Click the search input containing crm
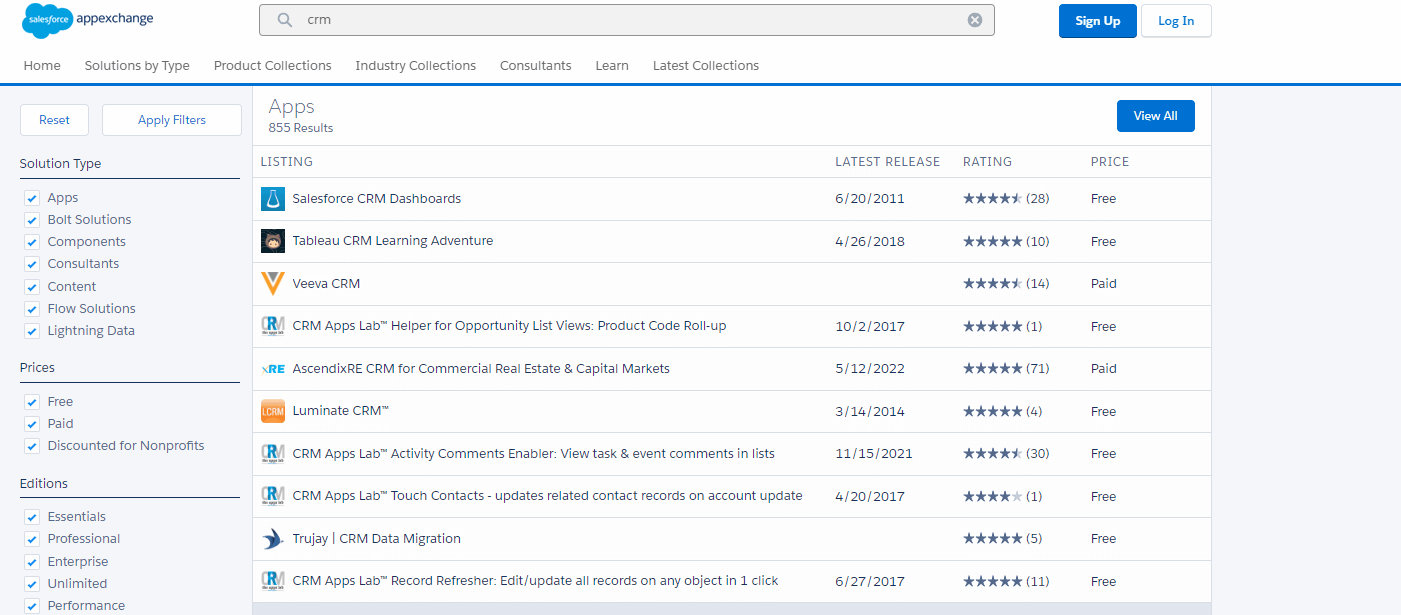This screenshot has width=1401, height=615. (x=626, y=20)
